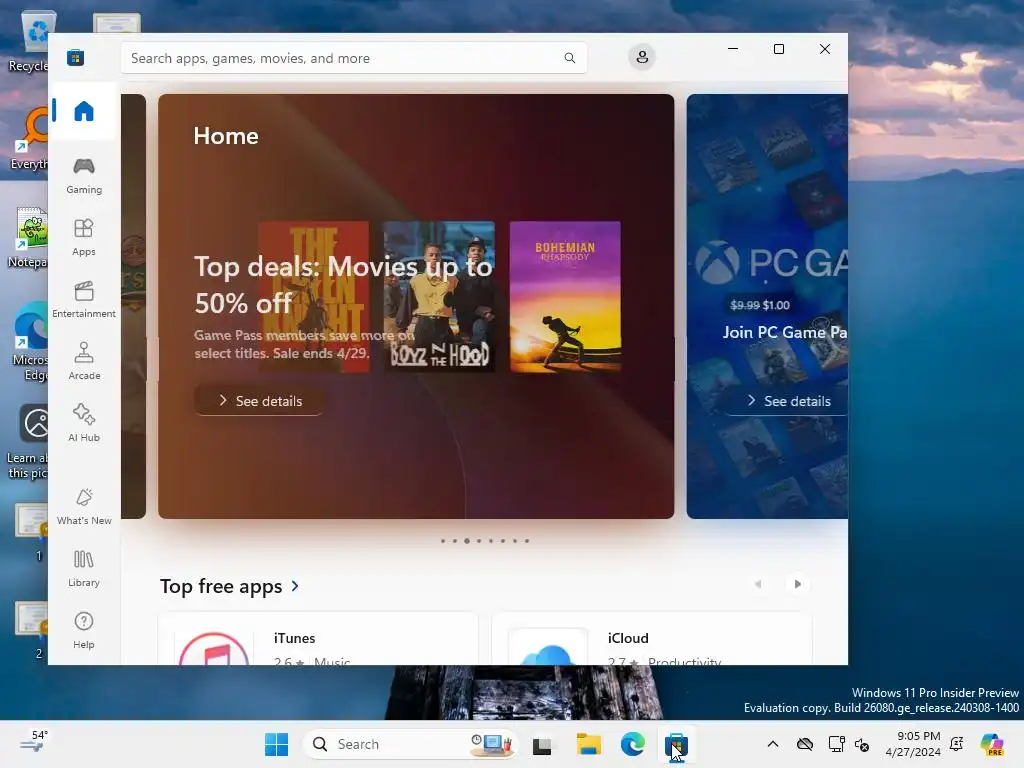Open The Green Knight movie poster

click(x=313, y=297)
